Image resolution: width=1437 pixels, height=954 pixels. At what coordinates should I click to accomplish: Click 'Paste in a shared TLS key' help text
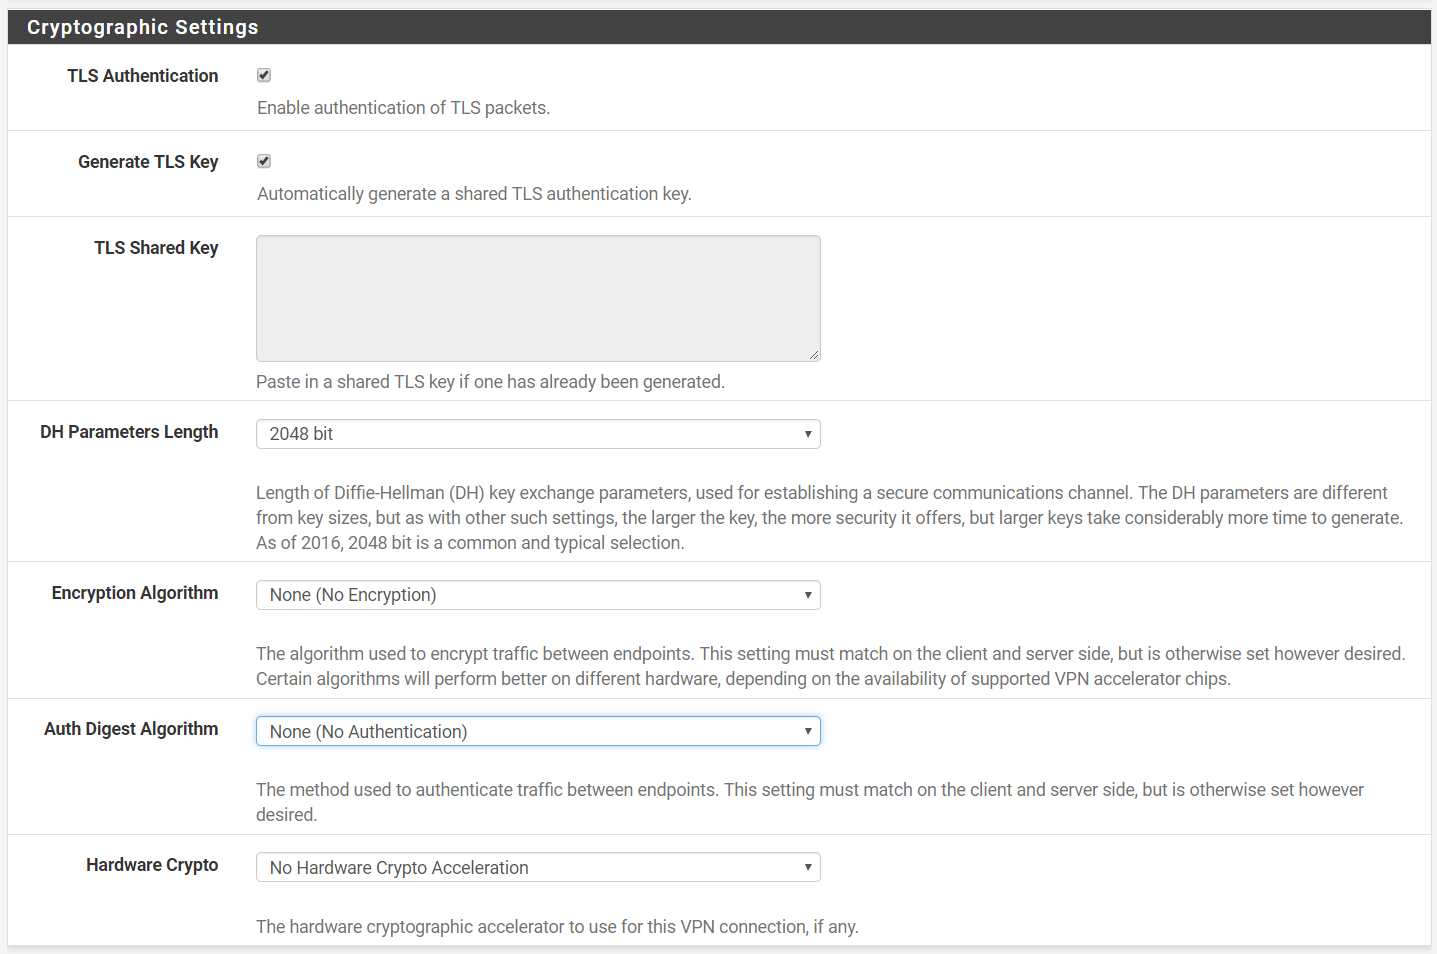click(x=490, y=382)
